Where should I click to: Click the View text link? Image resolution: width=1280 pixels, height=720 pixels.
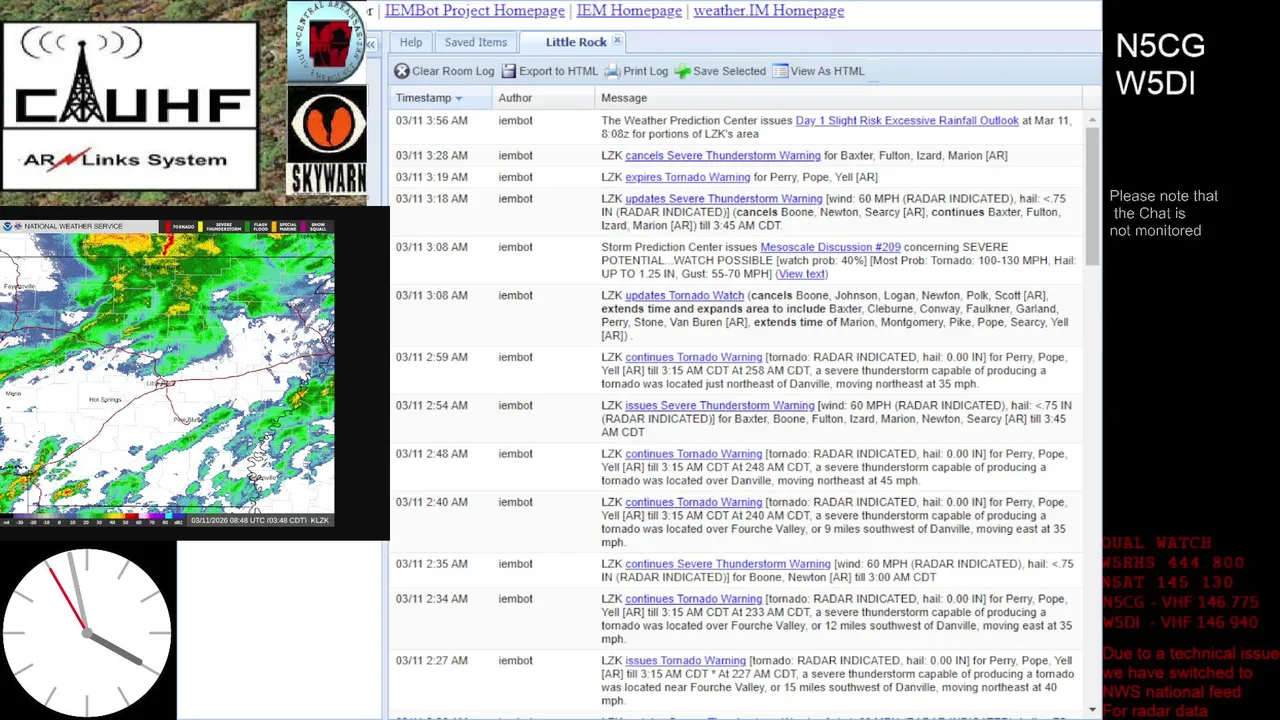[x=802, y=274]
